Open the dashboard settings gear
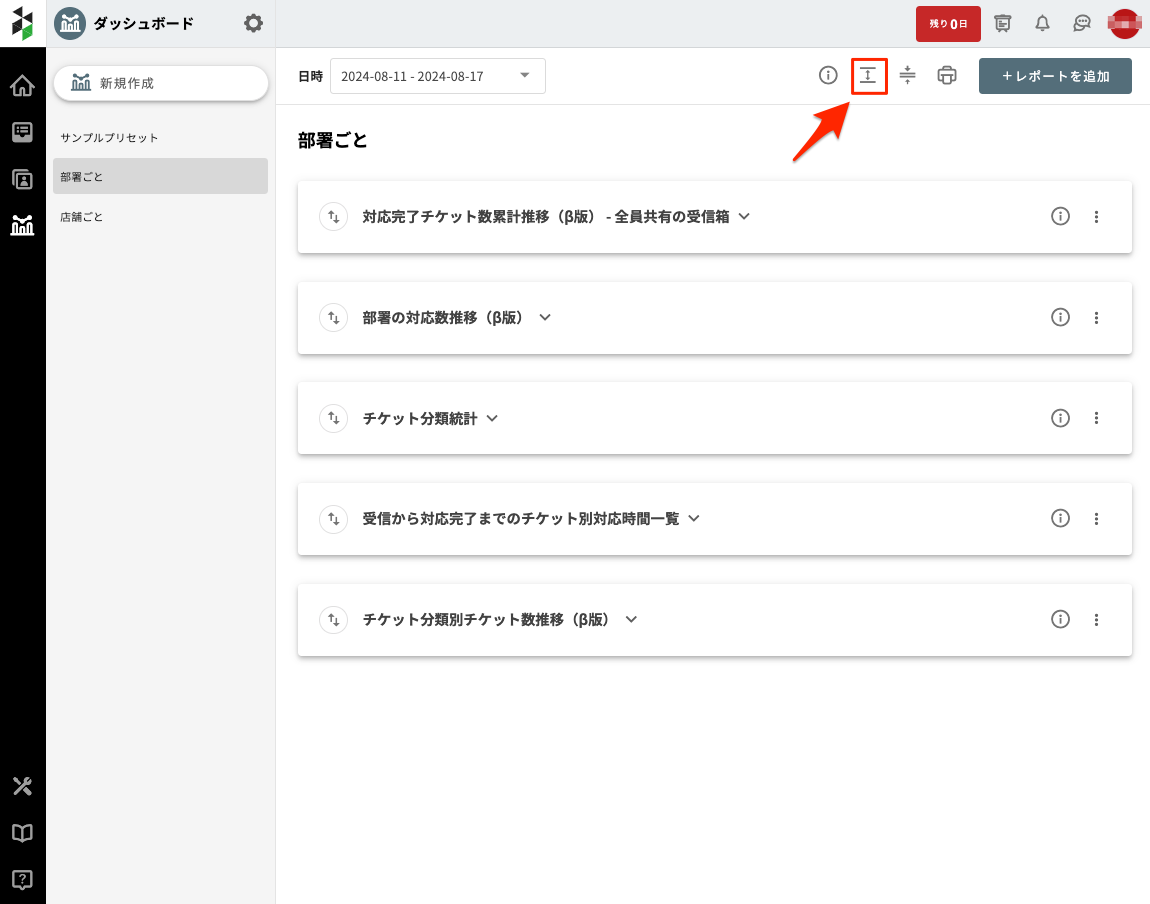The height and width of the screenshot is (904, 1150). pos(254,23)
